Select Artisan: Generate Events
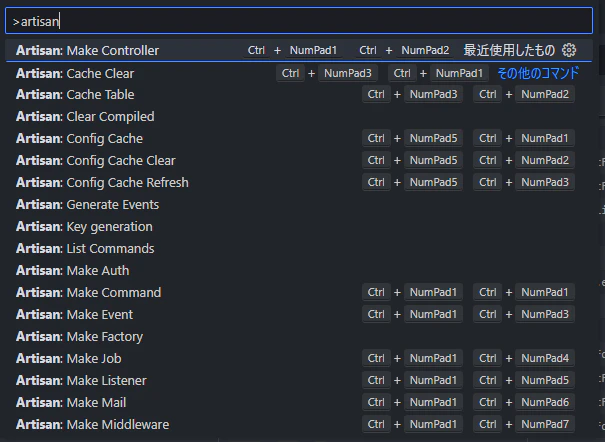The image size is (605, 442). point(299,204)
